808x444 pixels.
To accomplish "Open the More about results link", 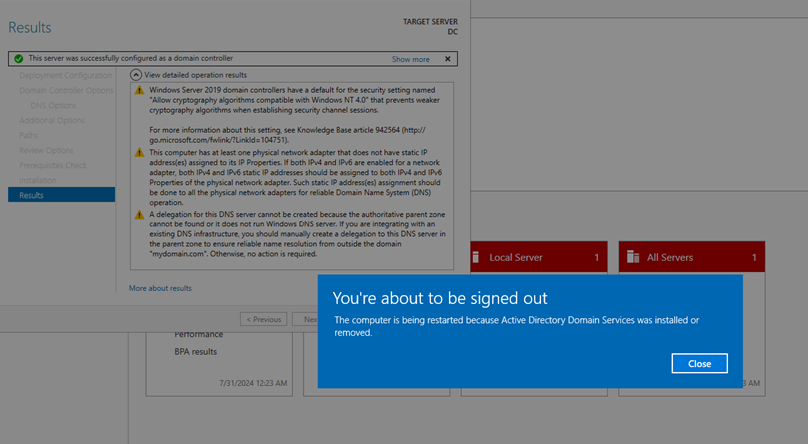I will coord(160,288).
